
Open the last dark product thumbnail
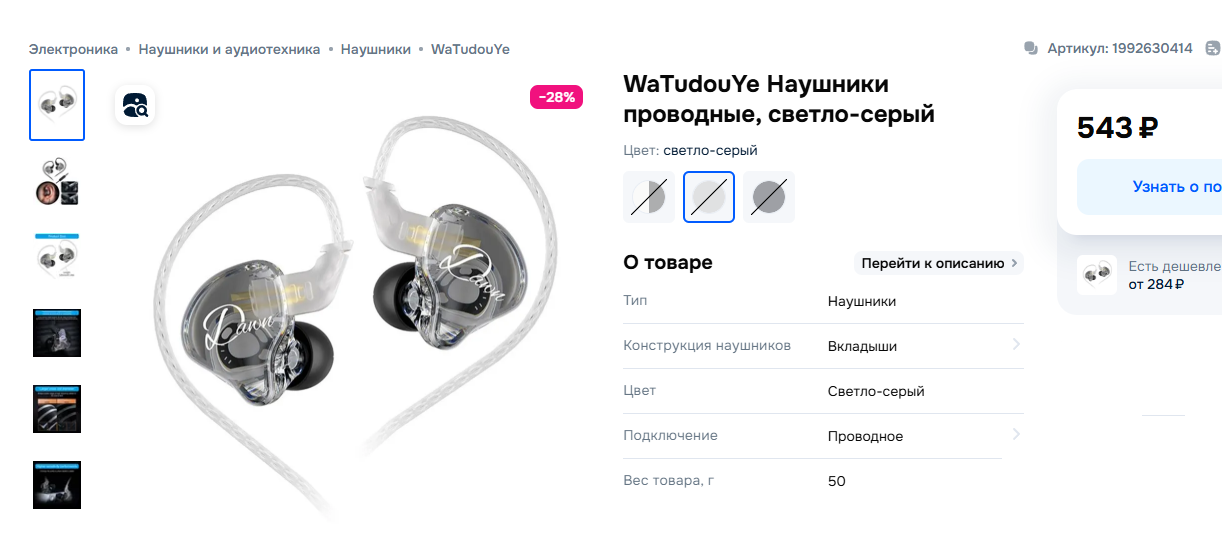pyautogui.click(x=57, y=485)
